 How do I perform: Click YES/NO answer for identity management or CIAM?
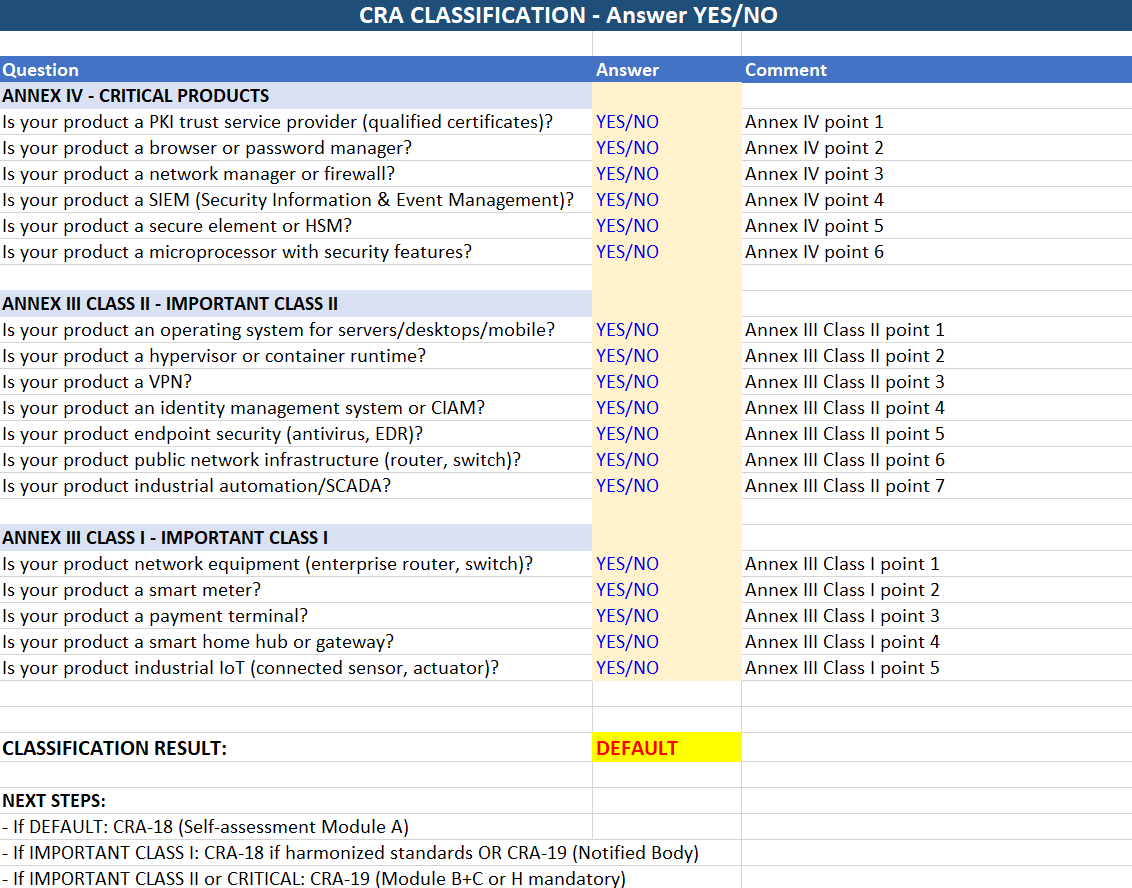(627, 408)
